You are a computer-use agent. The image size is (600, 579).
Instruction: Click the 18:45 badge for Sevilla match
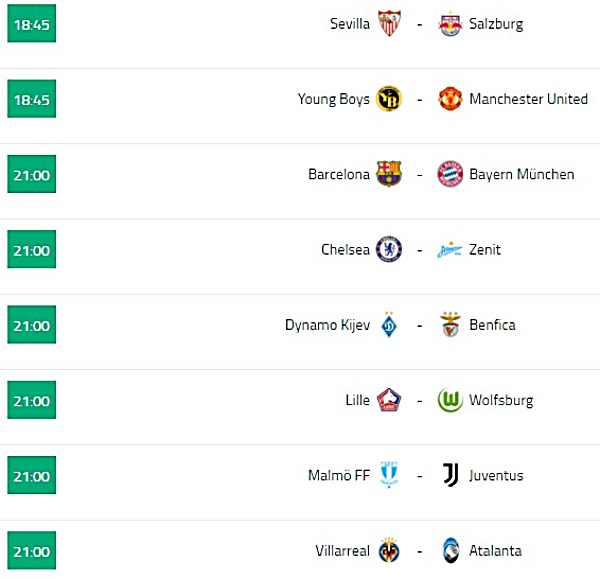point(32,23)
